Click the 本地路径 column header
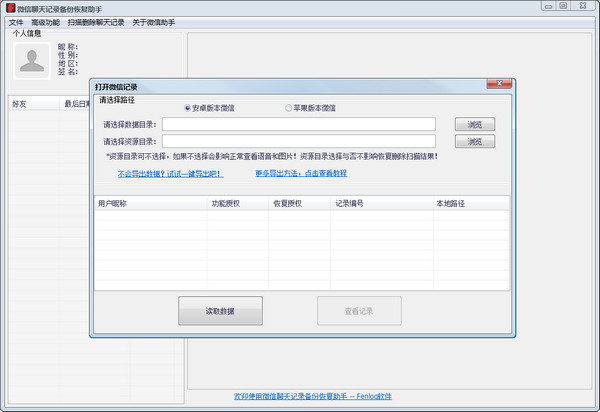 tap(450, 203)
